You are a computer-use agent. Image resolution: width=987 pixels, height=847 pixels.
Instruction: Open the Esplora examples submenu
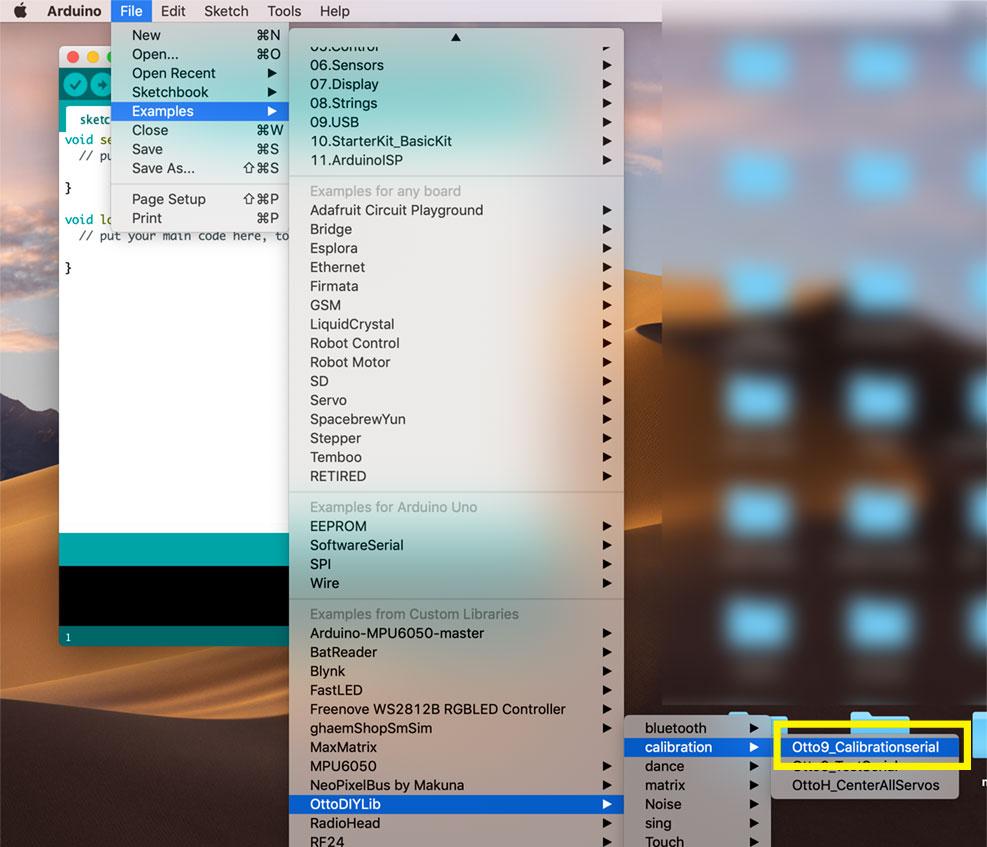pyautogui.click(x=456, y=248)
